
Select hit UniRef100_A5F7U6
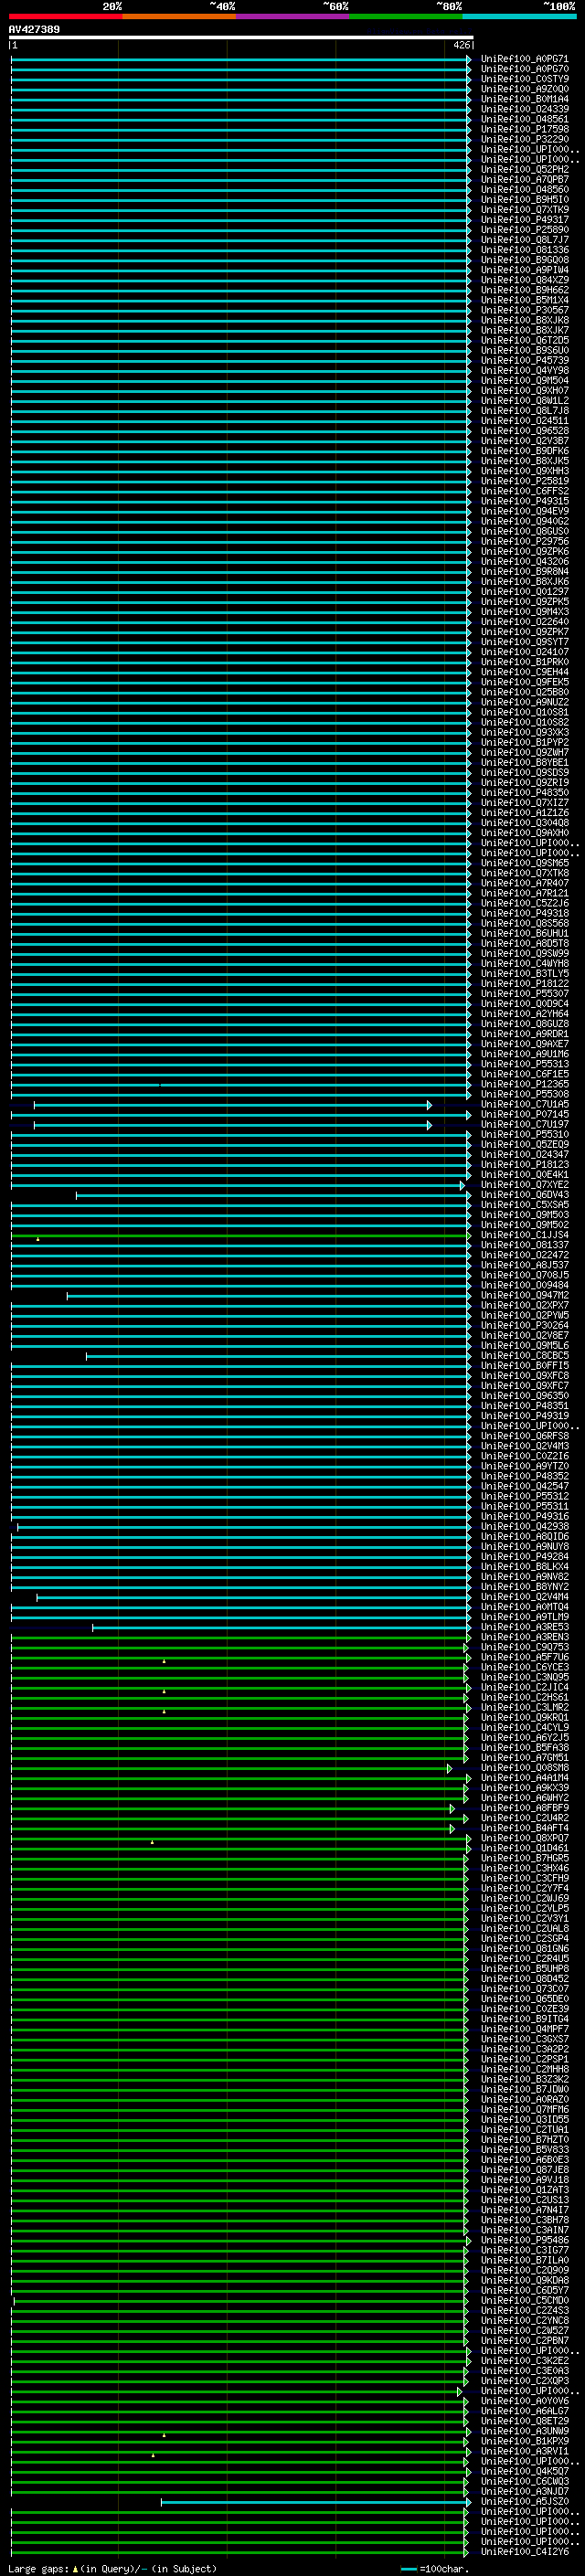pyautogui.click(x=525, y=1657)
